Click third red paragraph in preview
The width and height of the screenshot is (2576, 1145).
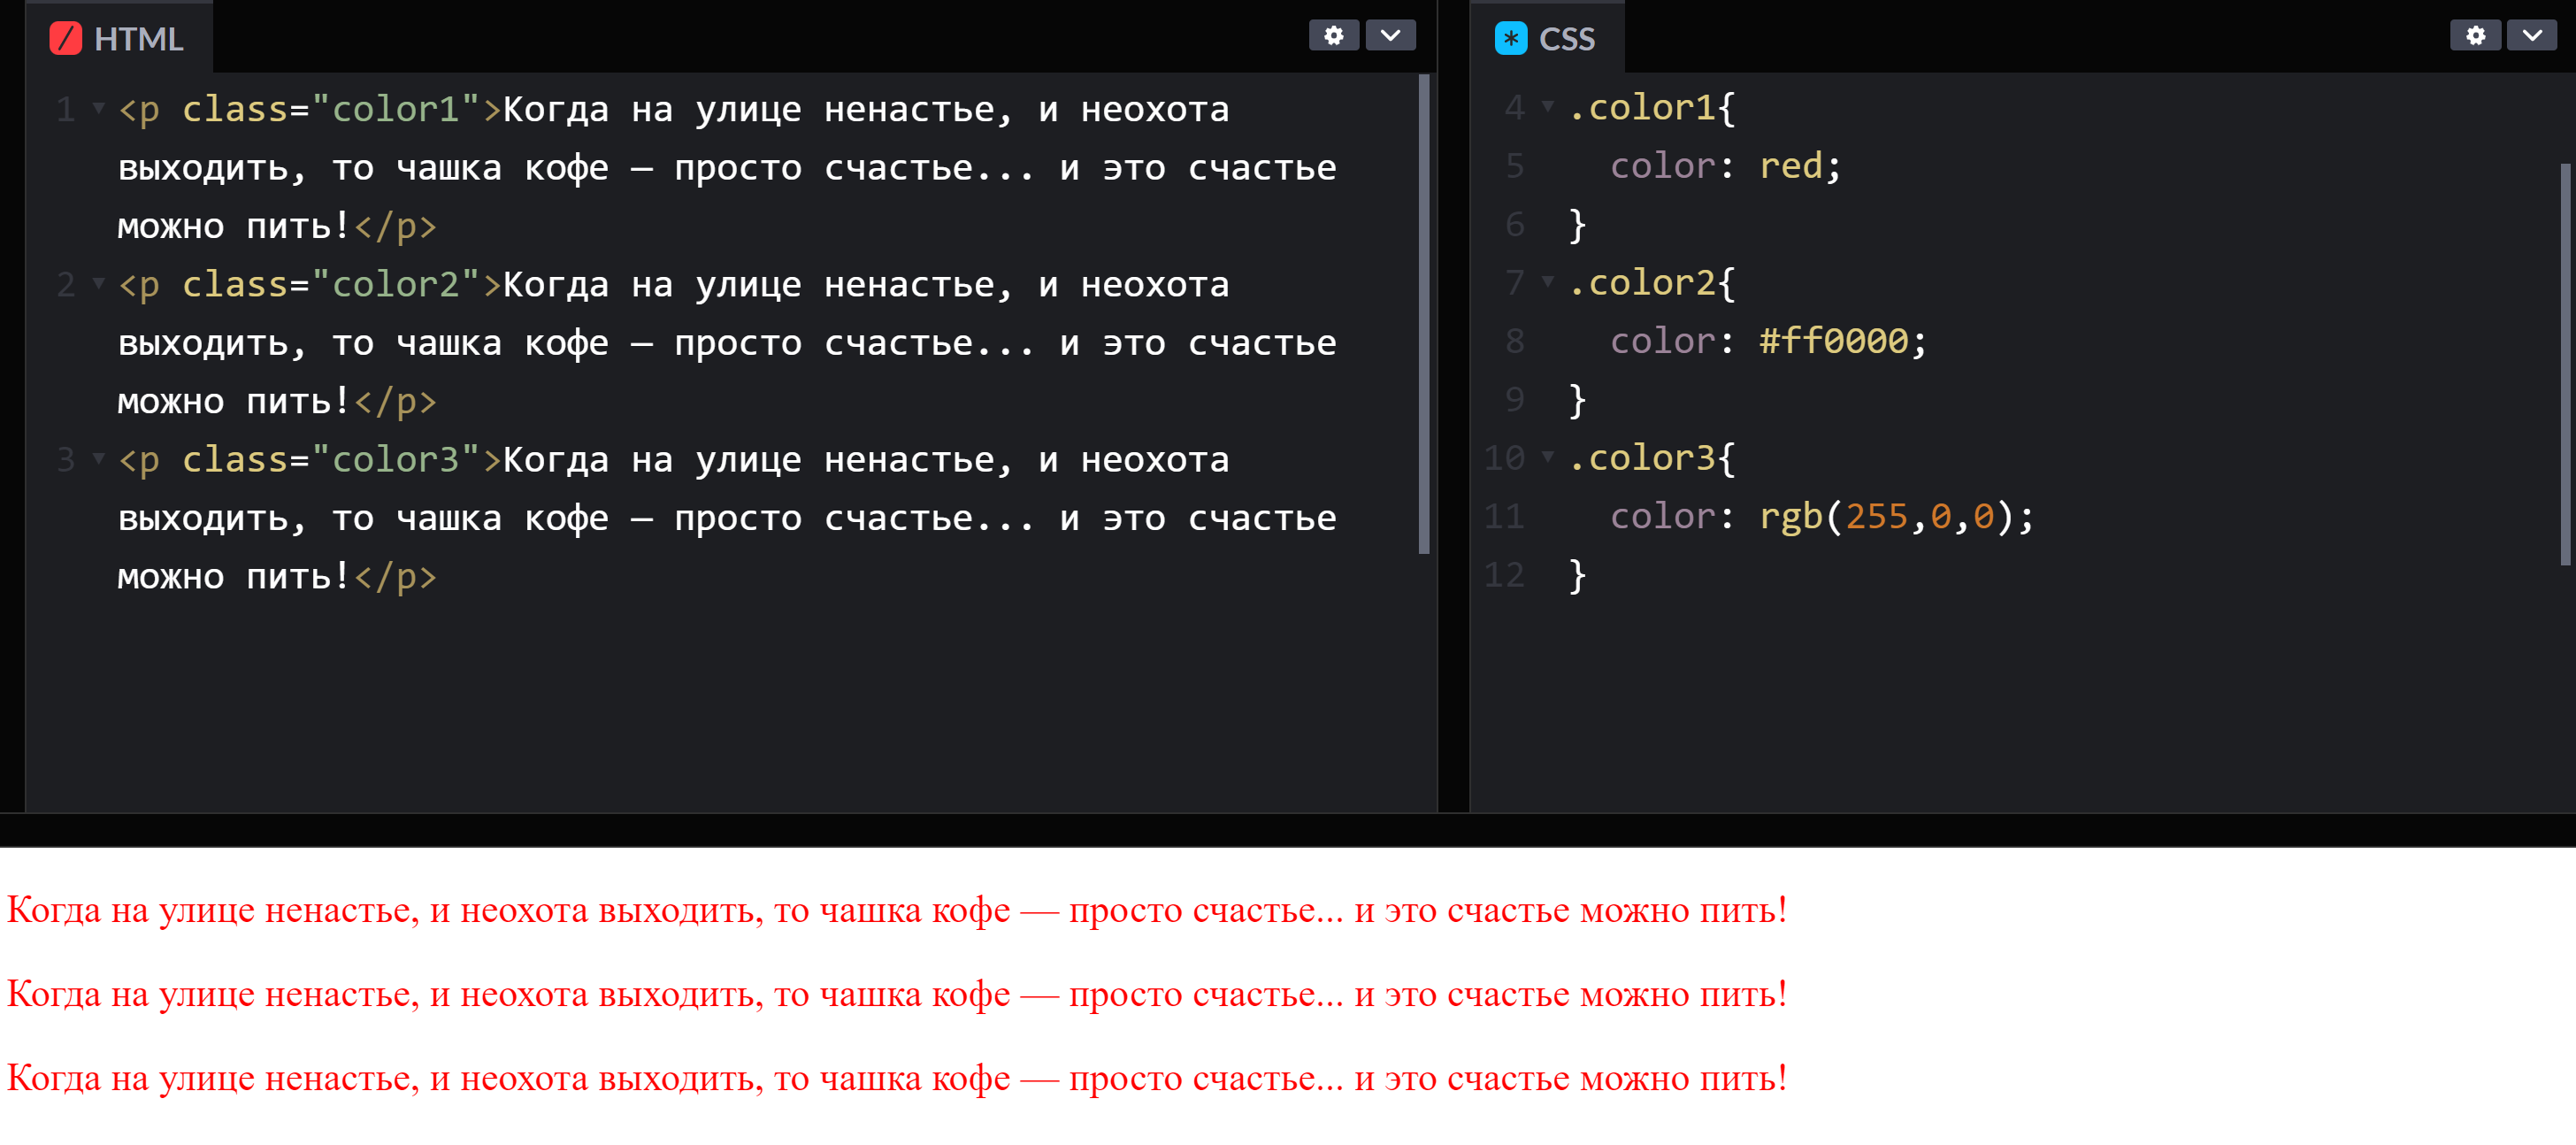click(897, 1078)
